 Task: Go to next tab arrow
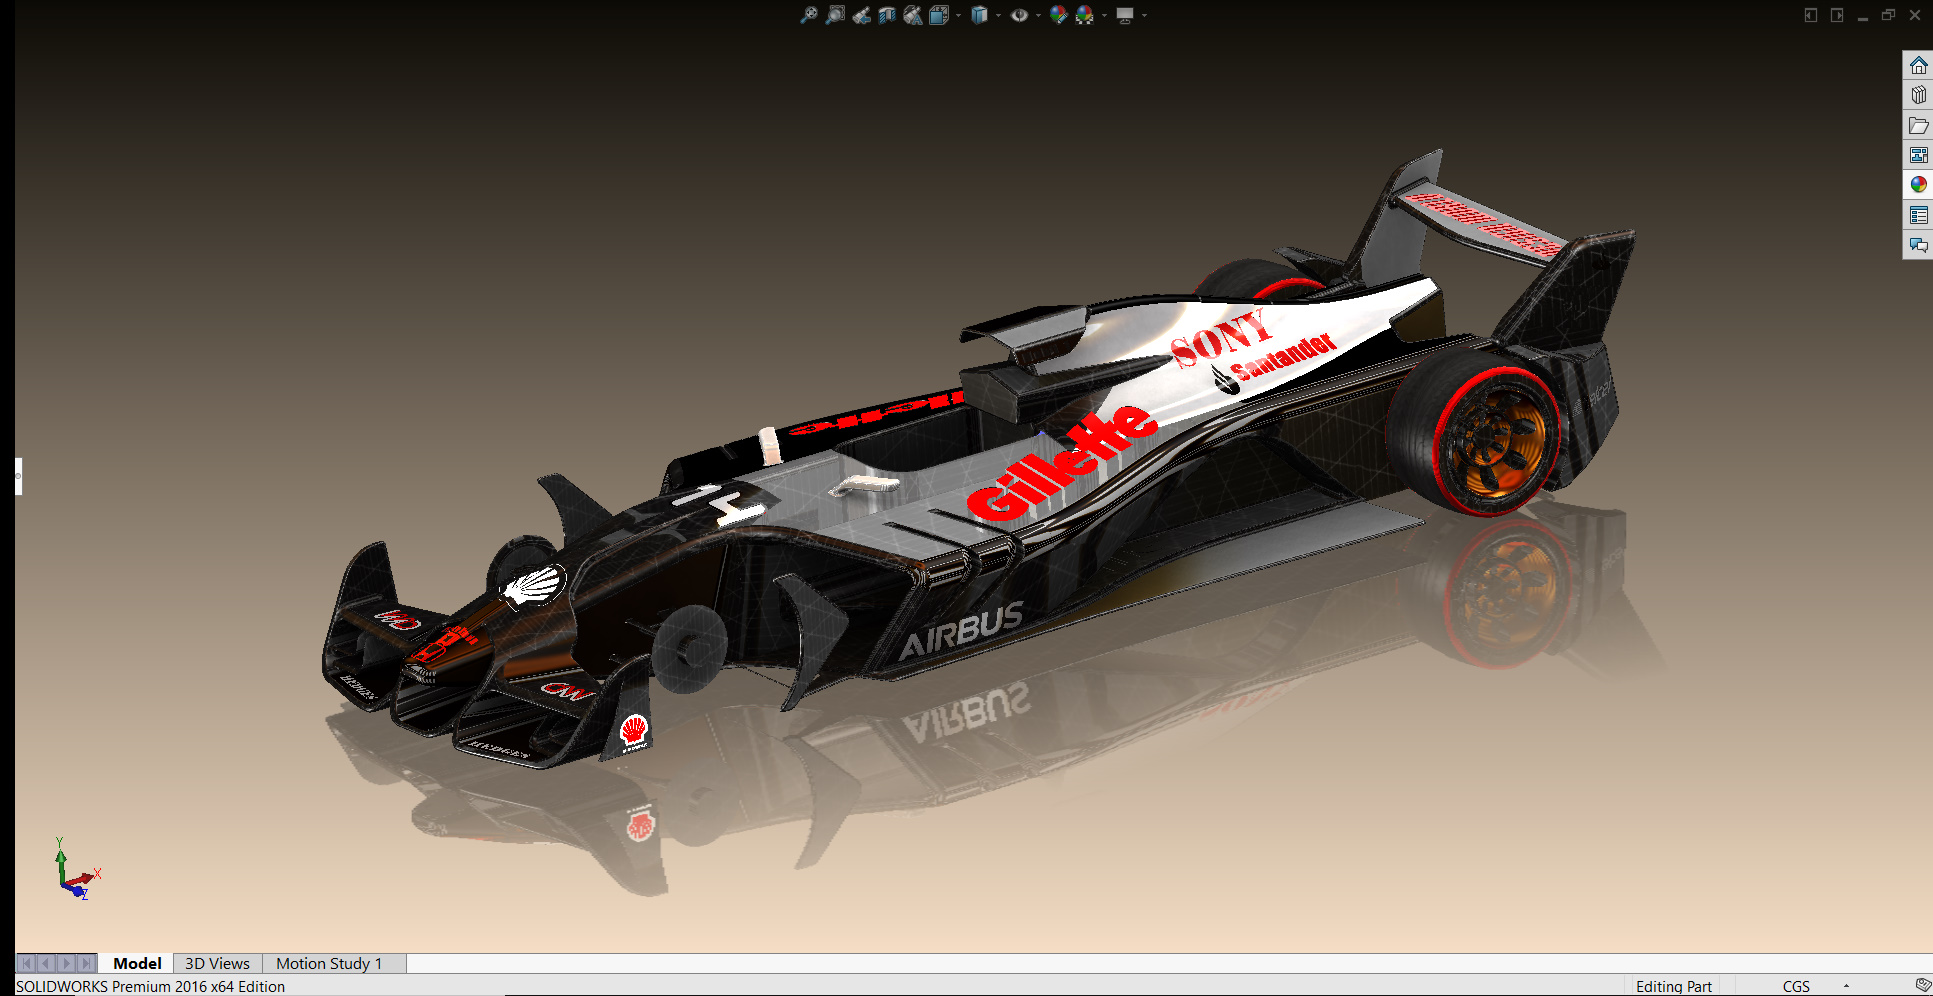pos(67,963)
